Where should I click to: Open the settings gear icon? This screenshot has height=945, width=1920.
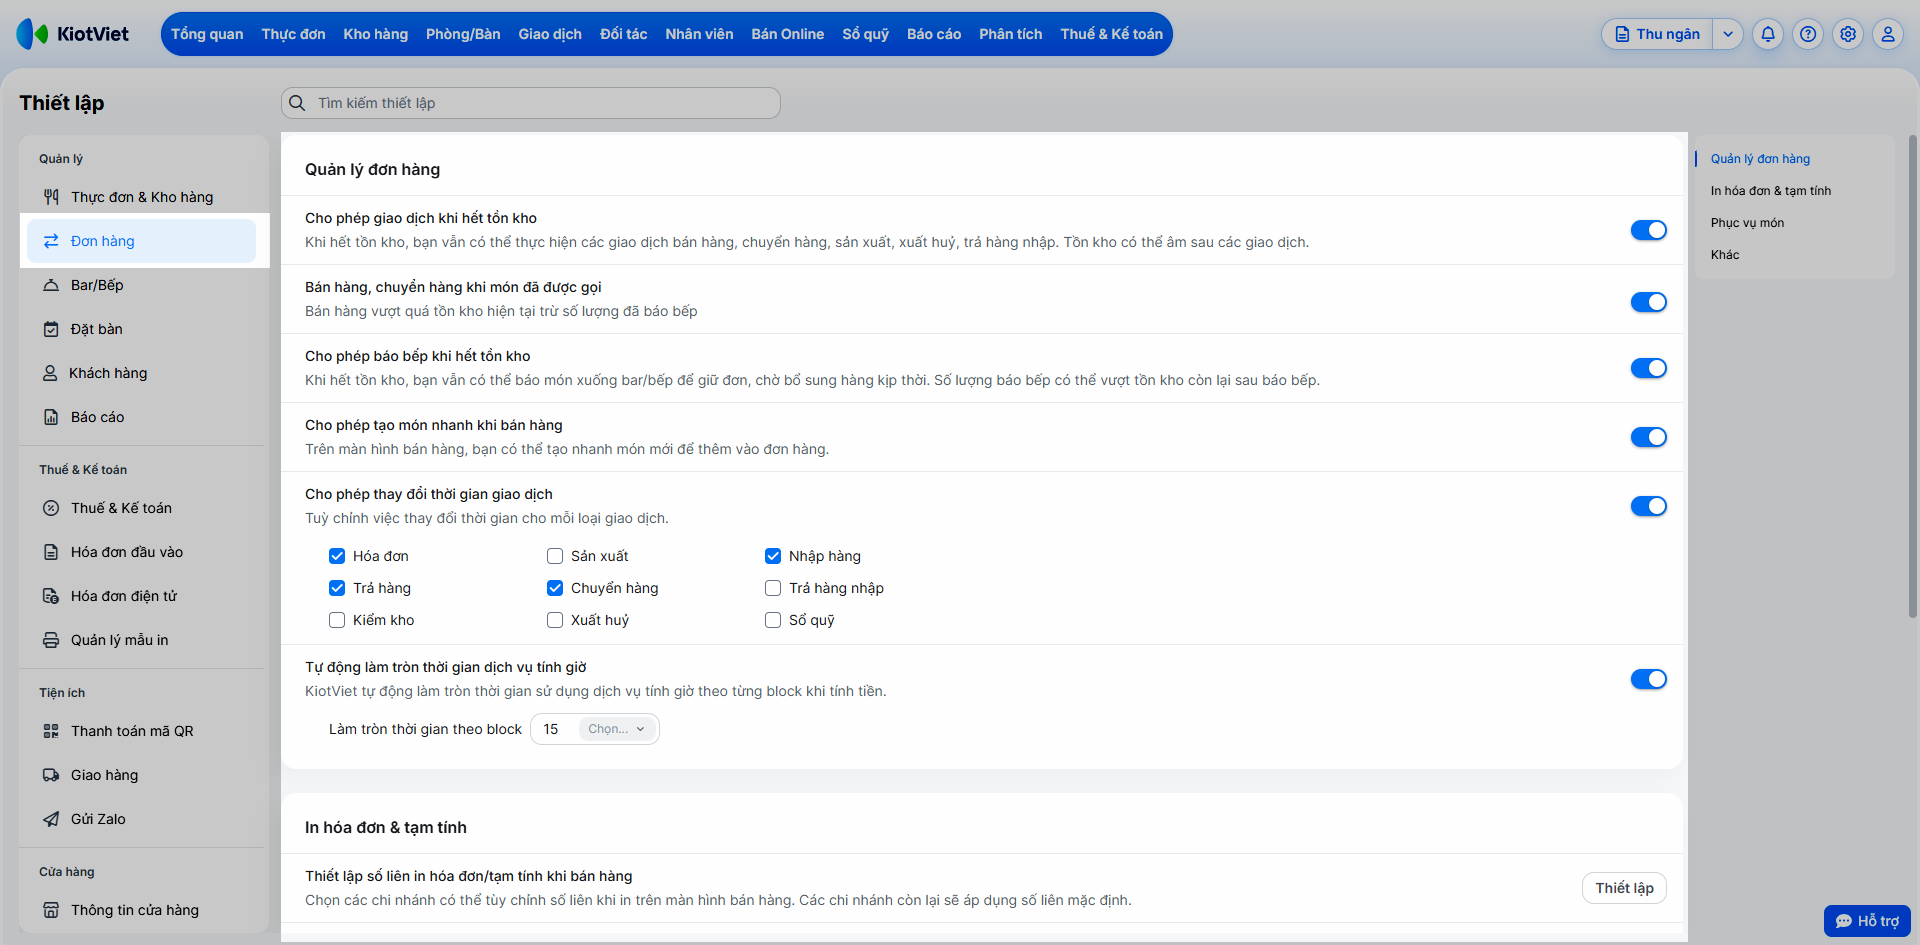click(1848, 34)
